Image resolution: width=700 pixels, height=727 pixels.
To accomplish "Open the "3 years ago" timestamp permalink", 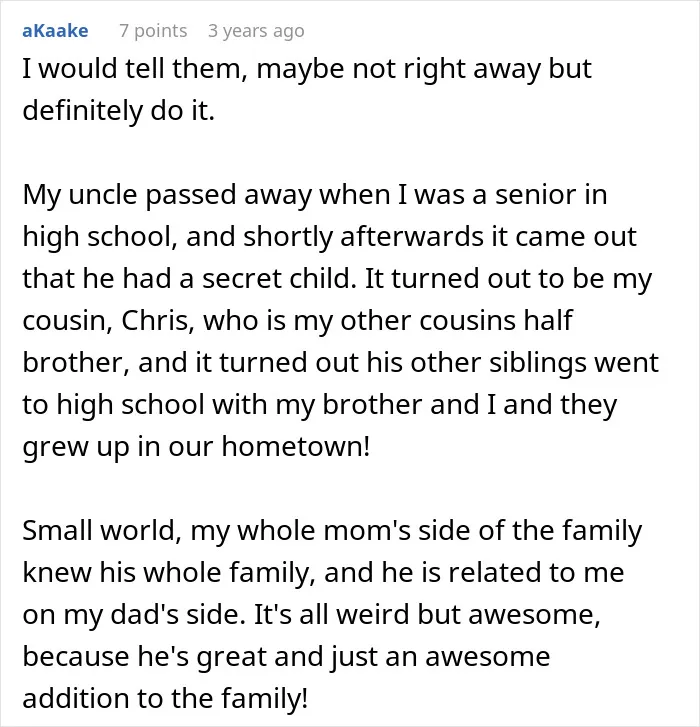I will (x=256, y=31).
